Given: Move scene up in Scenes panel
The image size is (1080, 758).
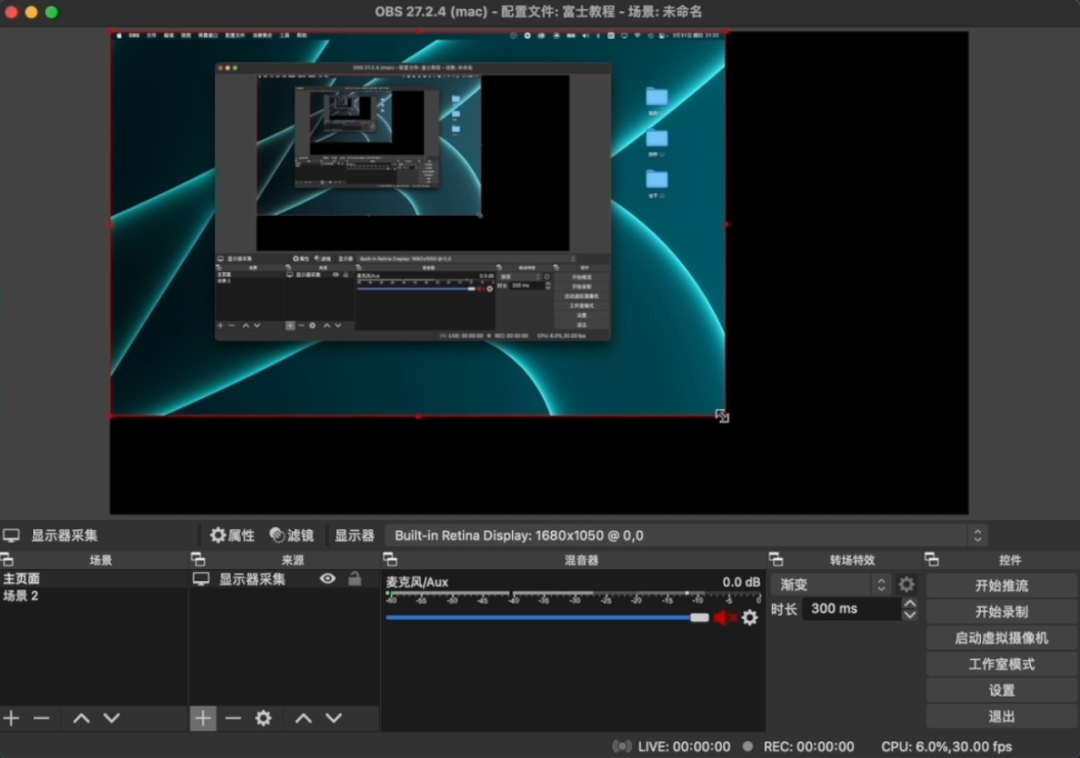Looking at the screenshot, I should (x=81, y=719).
